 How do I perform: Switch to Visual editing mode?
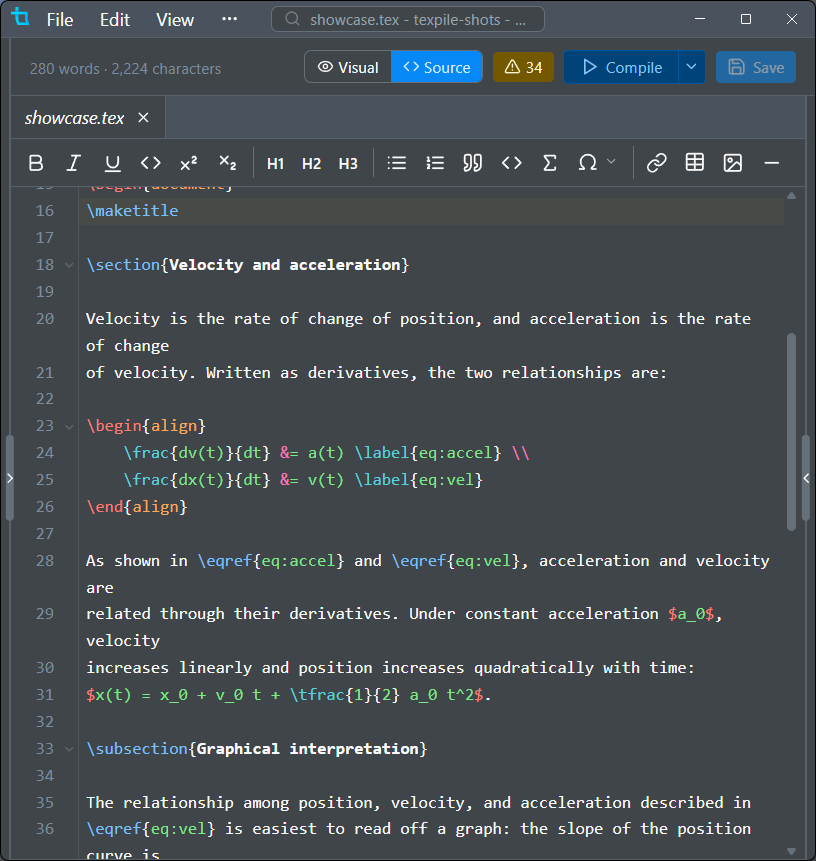348,68
